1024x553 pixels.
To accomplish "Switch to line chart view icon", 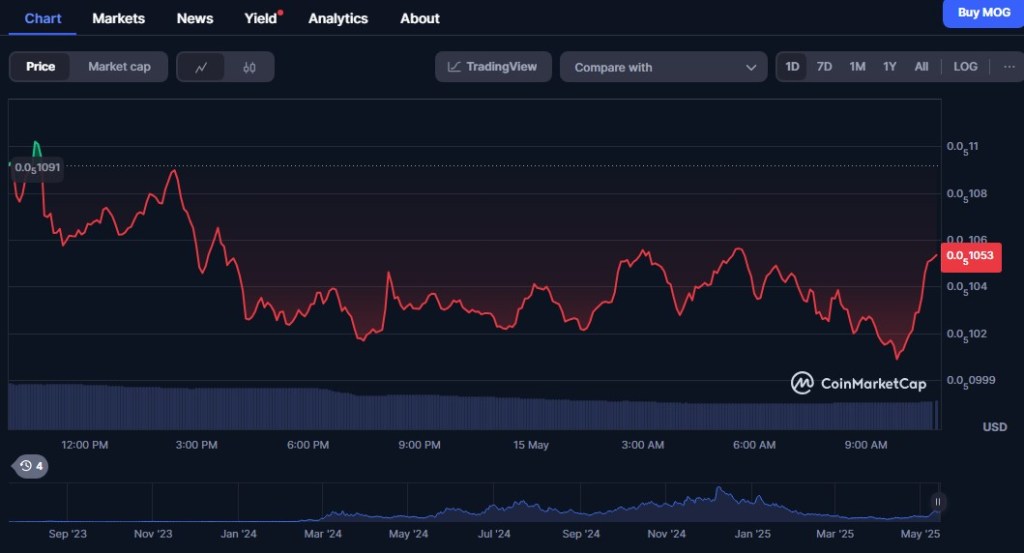I will (201, 67).
